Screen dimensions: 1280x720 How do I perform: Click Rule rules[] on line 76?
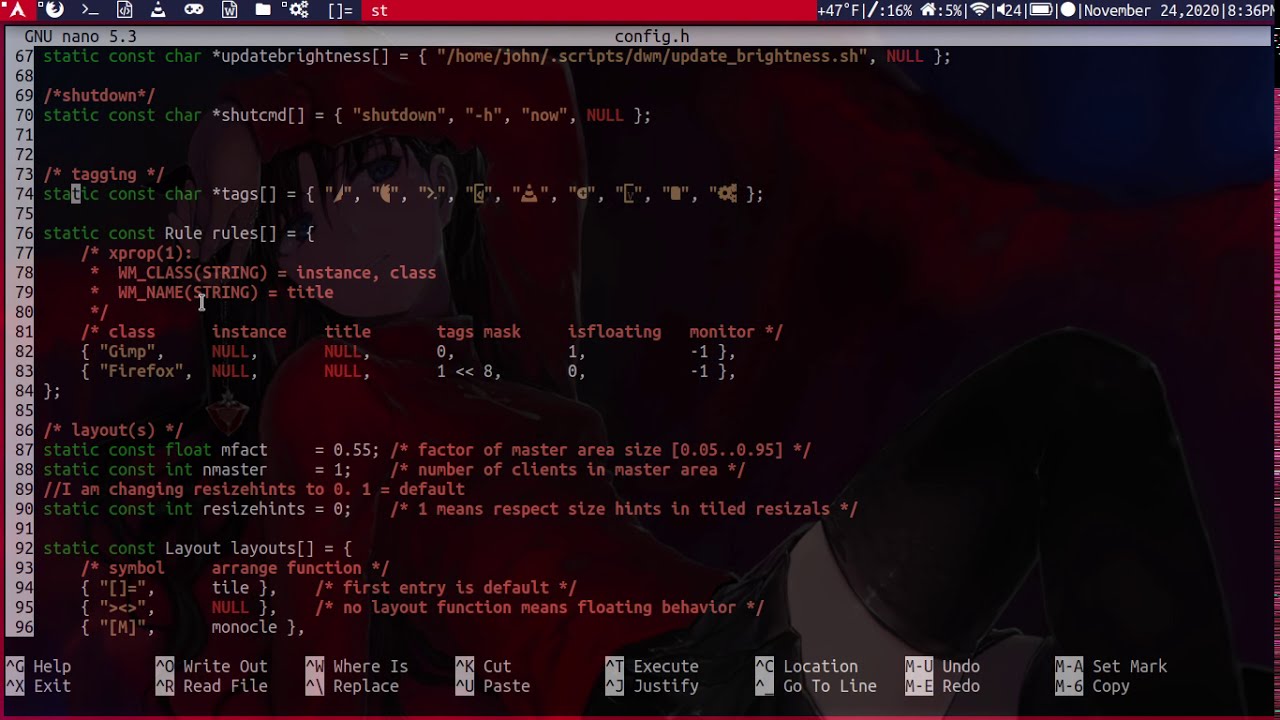coord(221,234)
